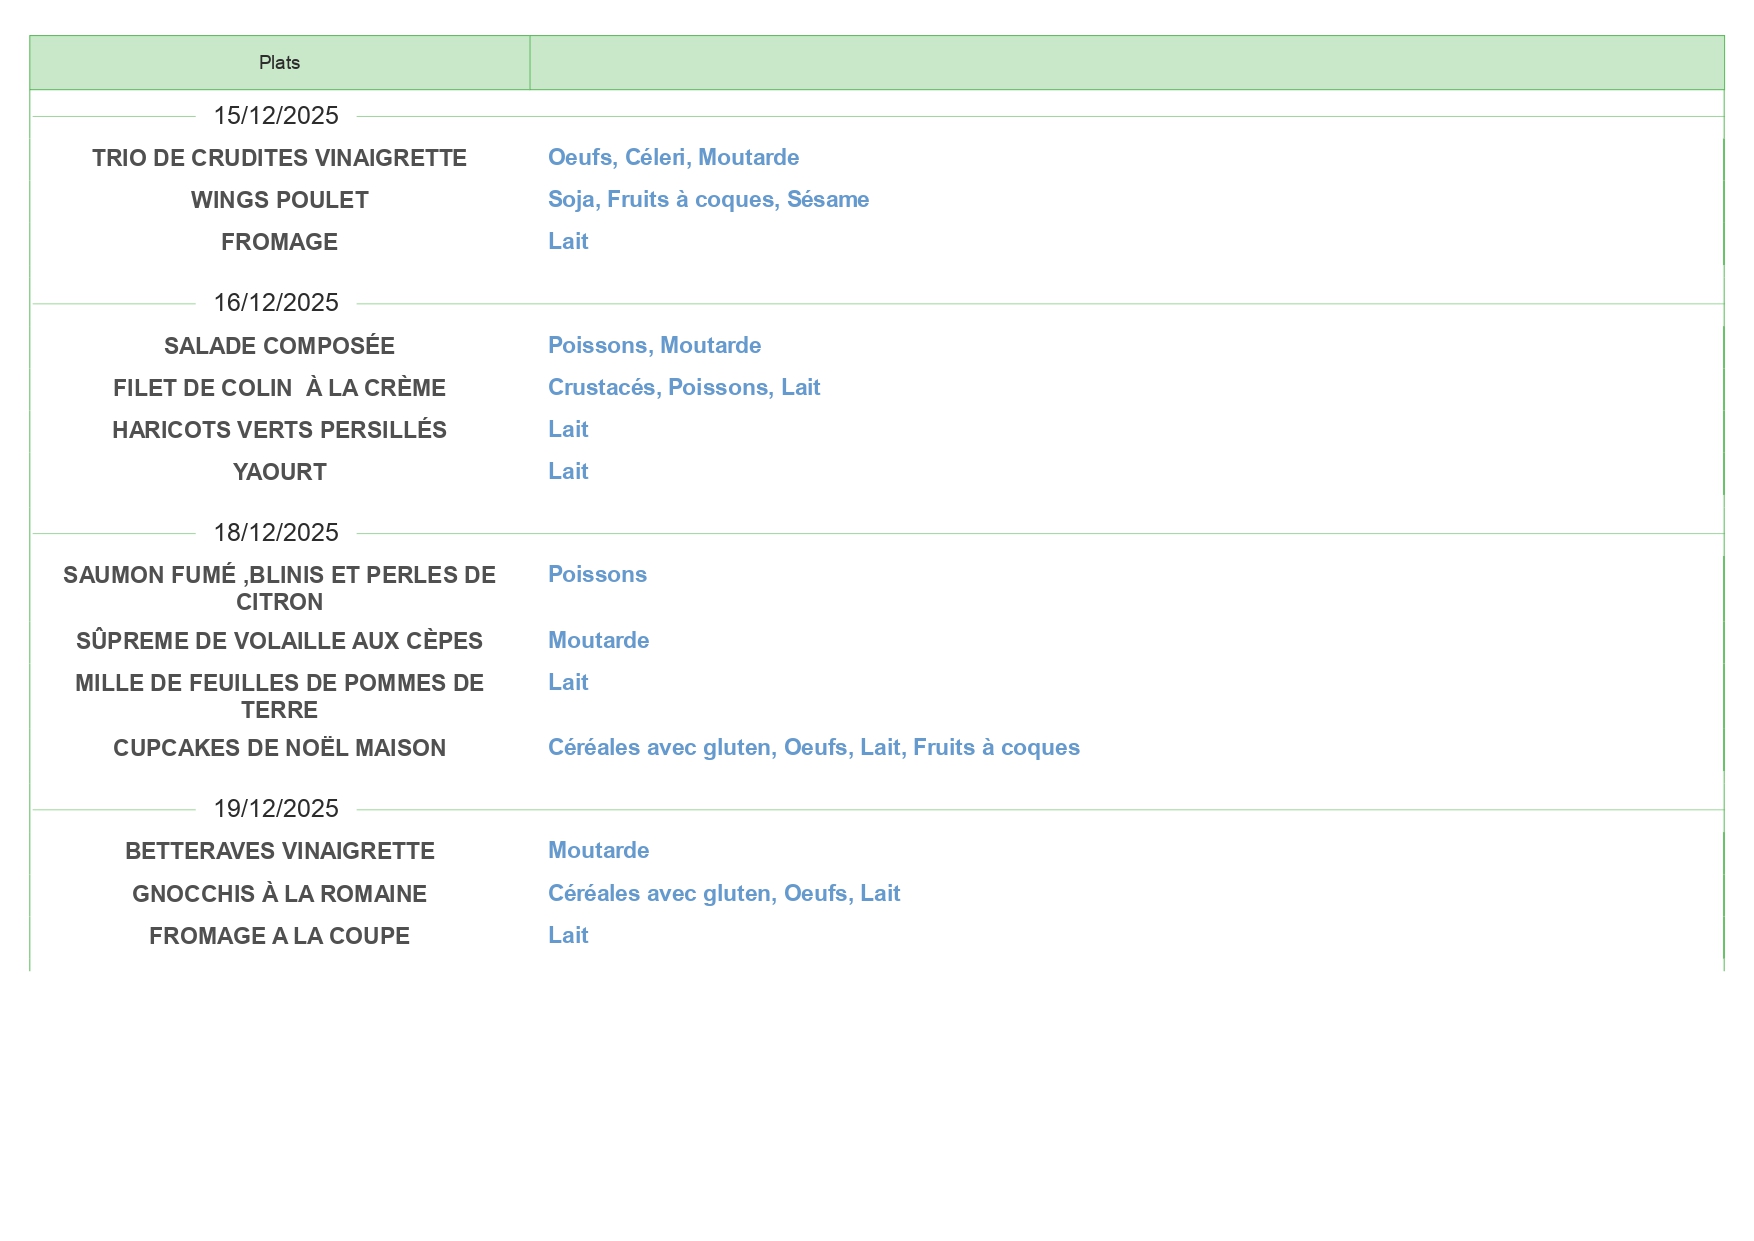
Task: Click Moutarde next to SÛPREME DE VOLAILLE
Action: pyautogui.click(x=598, y=641)
